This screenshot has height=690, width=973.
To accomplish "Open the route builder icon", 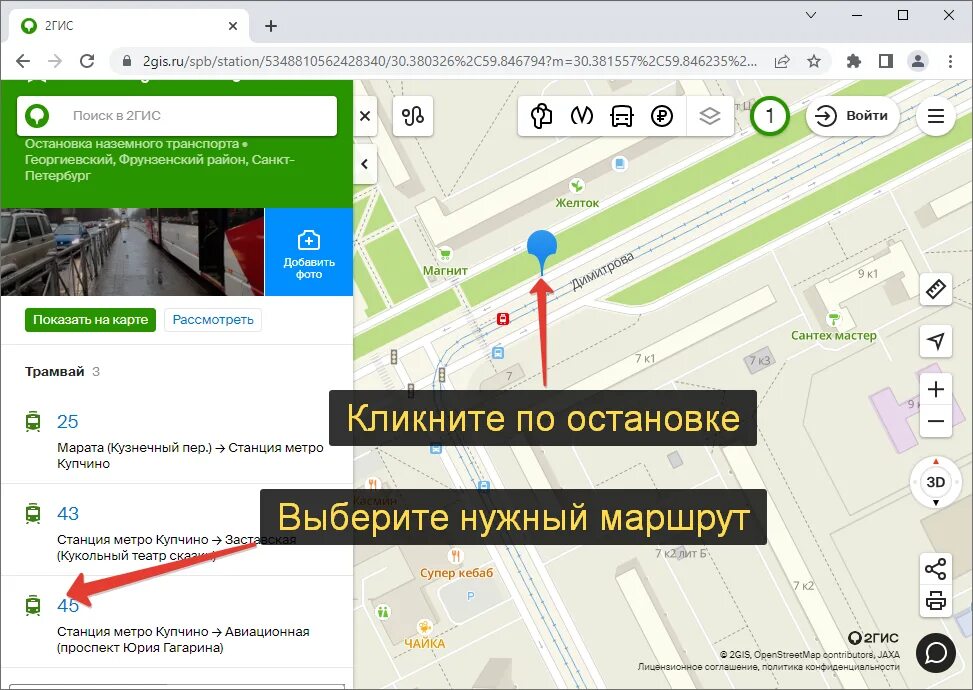I will pos(413,115).
